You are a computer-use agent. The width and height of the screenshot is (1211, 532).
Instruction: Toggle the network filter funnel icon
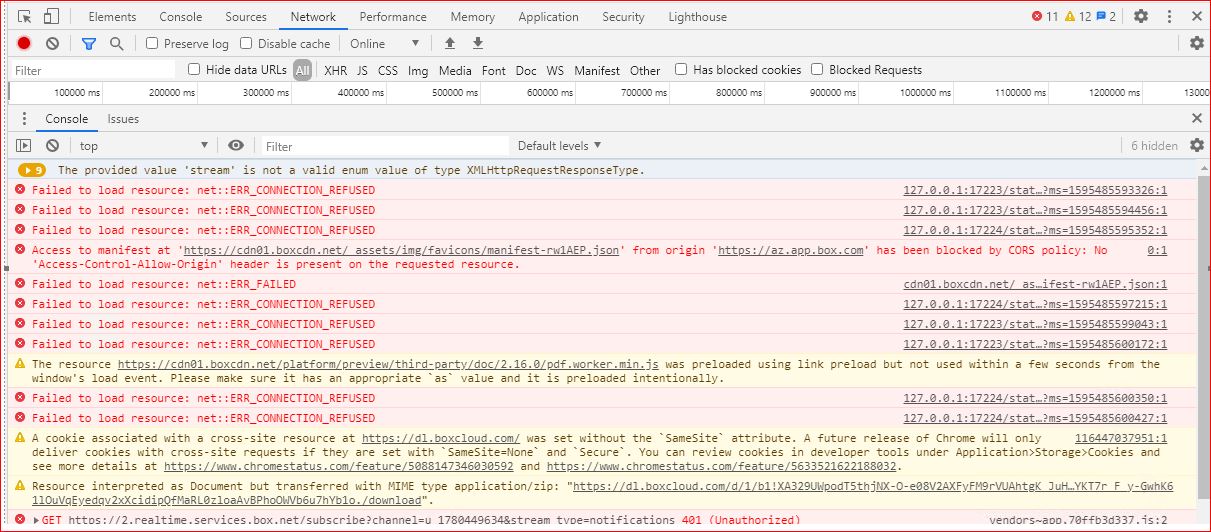(x=89, y=44)
